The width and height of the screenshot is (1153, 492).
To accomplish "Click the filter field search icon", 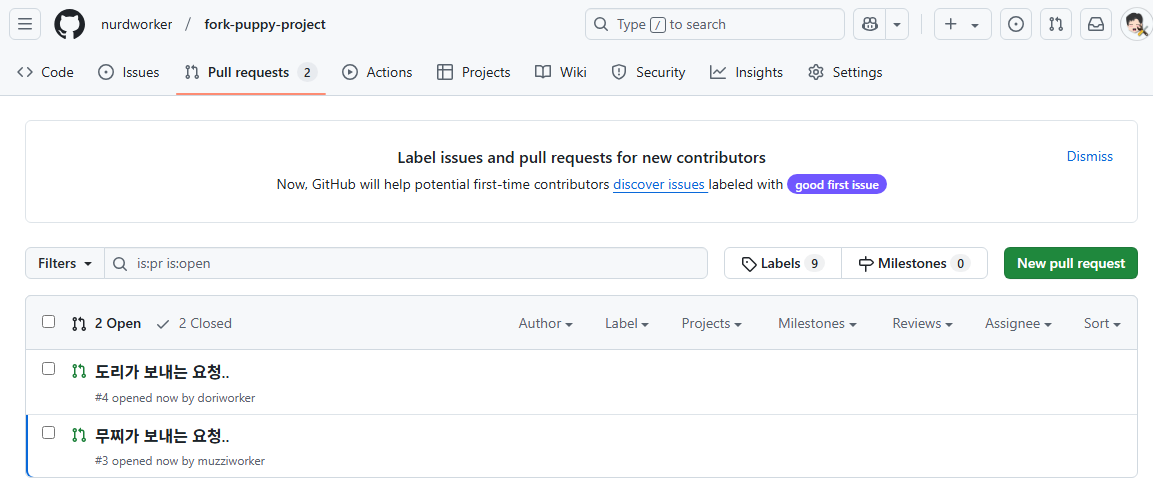I will tap(120, 263).
